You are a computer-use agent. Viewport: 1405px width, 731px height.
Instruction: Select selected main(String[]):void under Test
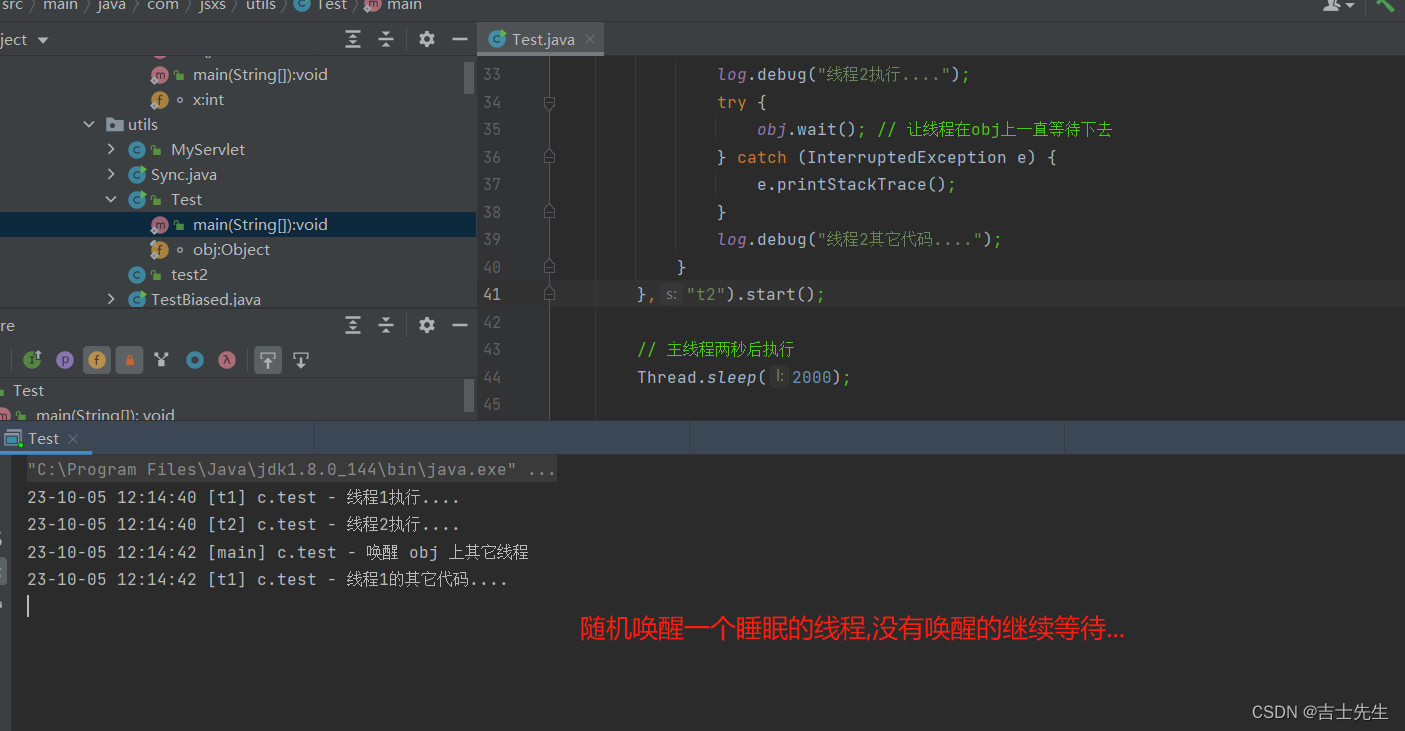pyautogui.click(x=260, y=225)
